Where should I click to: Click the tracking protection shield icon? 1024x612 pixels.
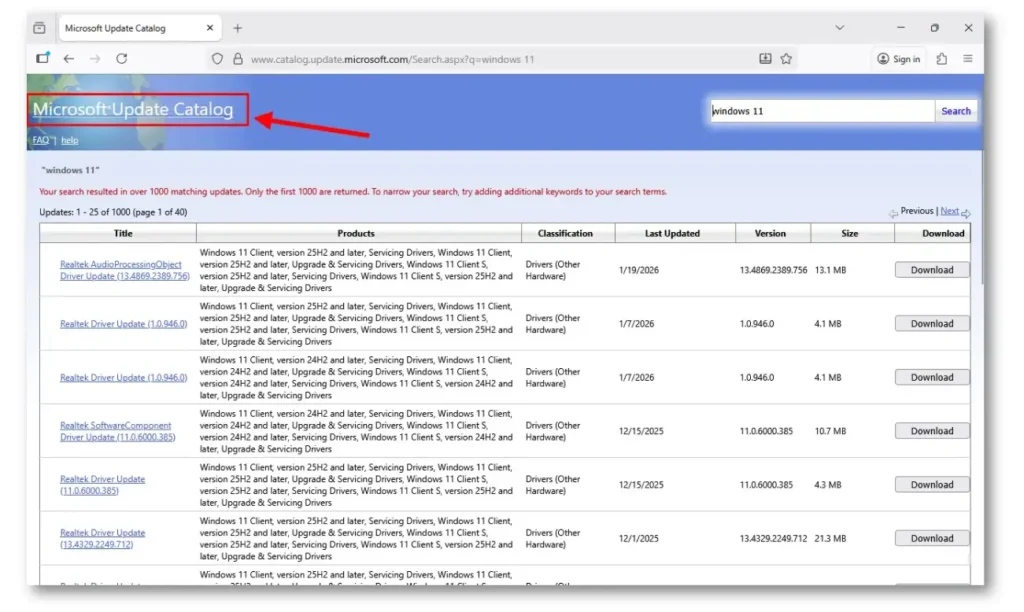click(x=217, y=59)
